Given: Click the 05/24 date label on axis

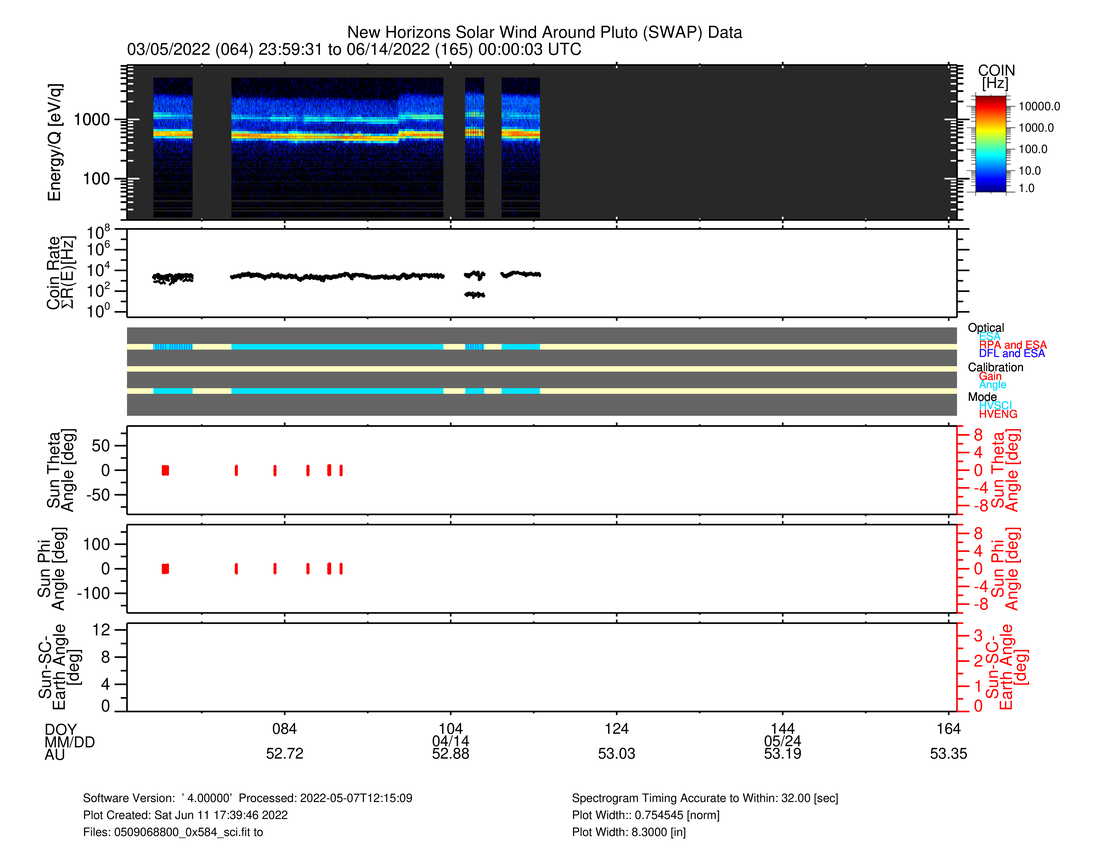Looking at the screenshot, I should click(782, 741).
